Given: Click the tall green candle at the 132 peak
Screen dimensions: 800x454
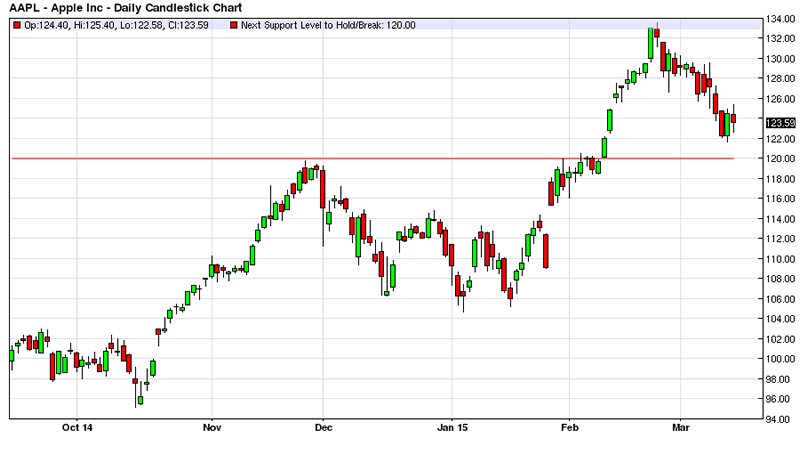Looking at the screenshot, I should (x=651, y=44).
